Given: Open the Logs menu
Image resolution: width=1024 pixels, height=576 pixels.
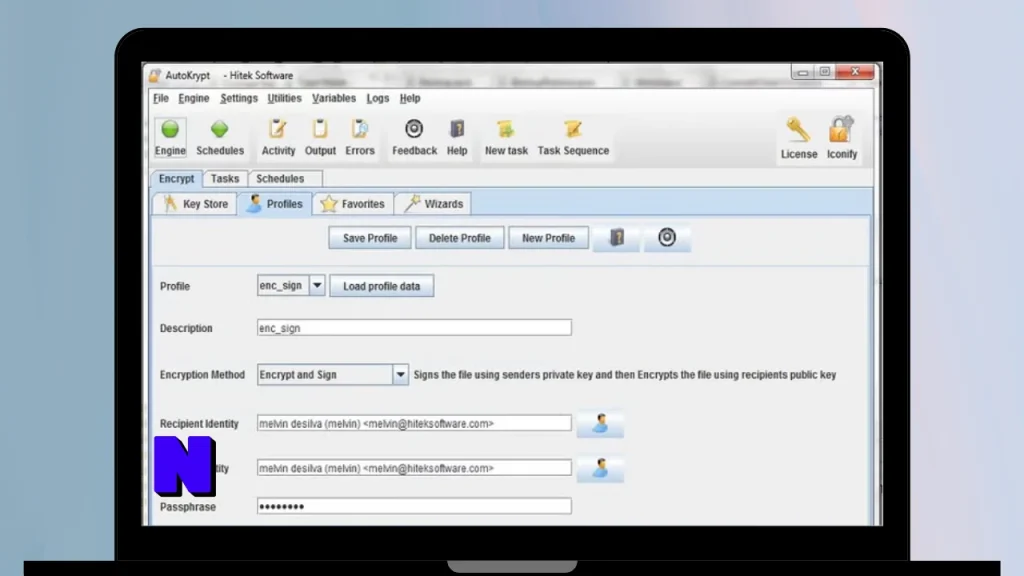Looking at the screenshot, I should 377,98.
